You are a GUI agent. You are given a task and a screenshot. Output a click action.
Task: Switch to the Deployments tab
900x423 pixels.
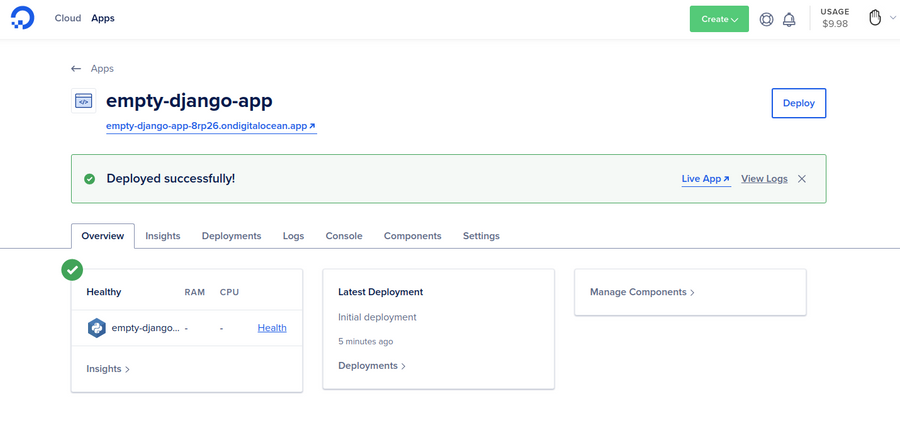(231, 236)
